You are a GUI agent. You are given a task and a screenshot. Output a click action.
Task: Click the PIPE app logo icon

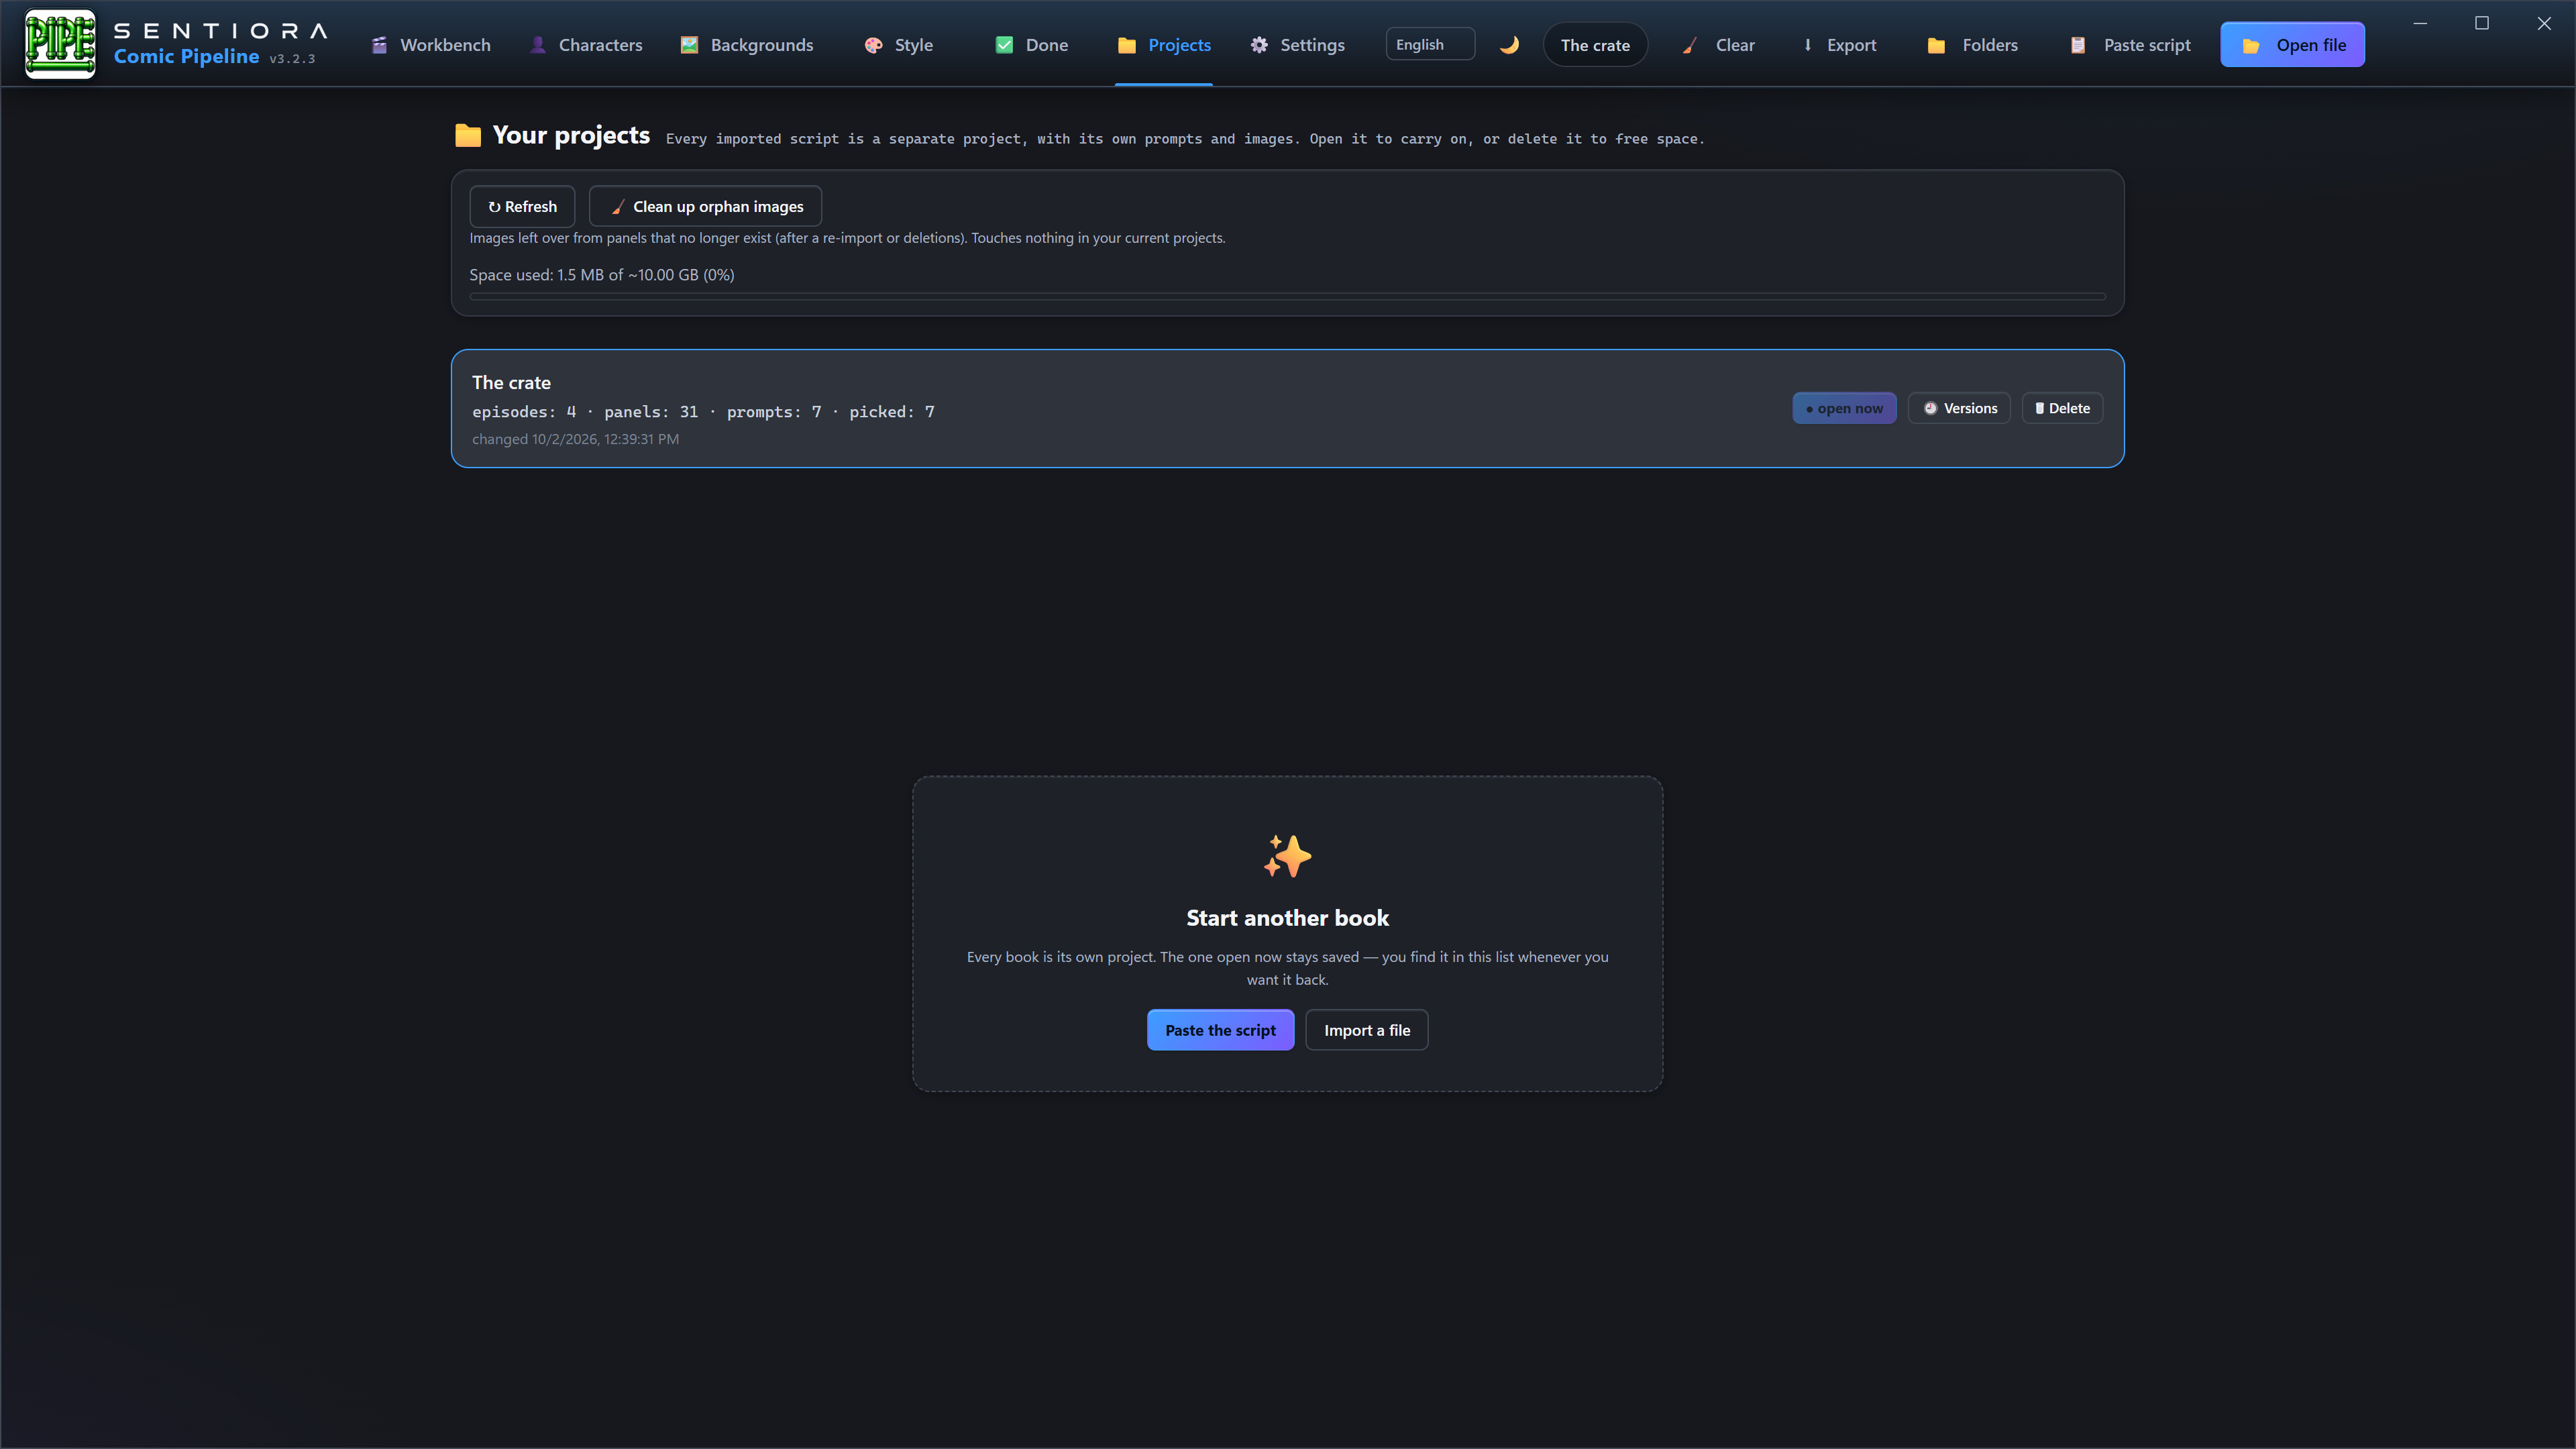click(60, 44)
